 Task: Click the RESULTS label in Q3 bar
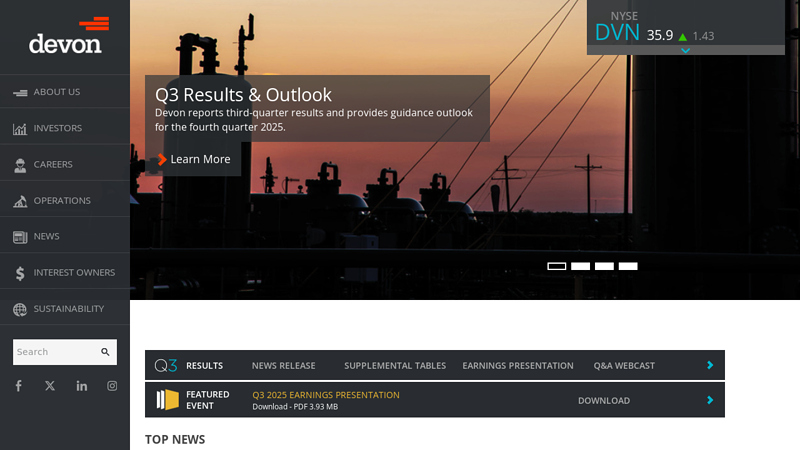204,366
